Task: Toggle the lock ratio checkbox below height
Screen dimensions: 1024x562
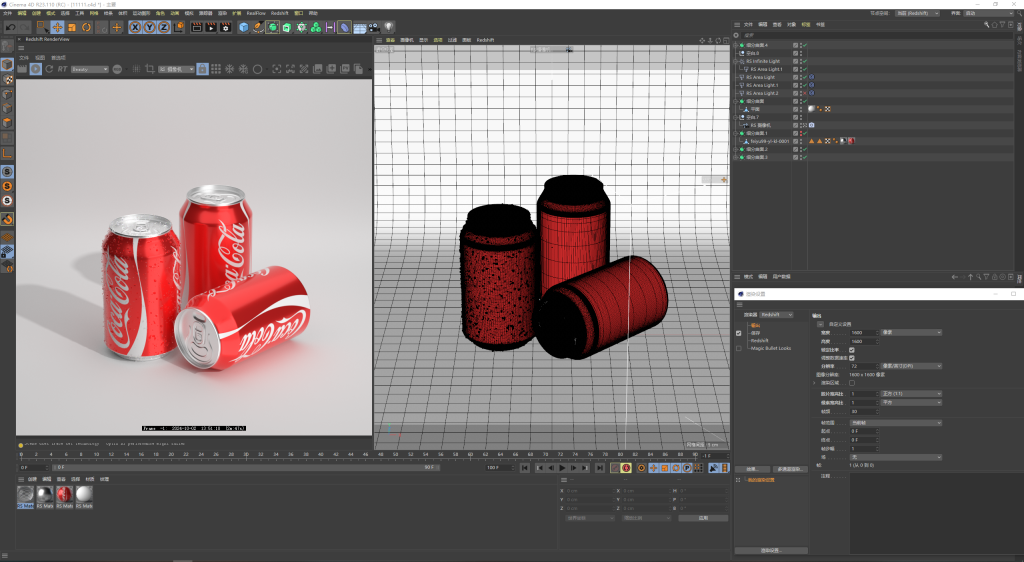Action: coord(852,350)
